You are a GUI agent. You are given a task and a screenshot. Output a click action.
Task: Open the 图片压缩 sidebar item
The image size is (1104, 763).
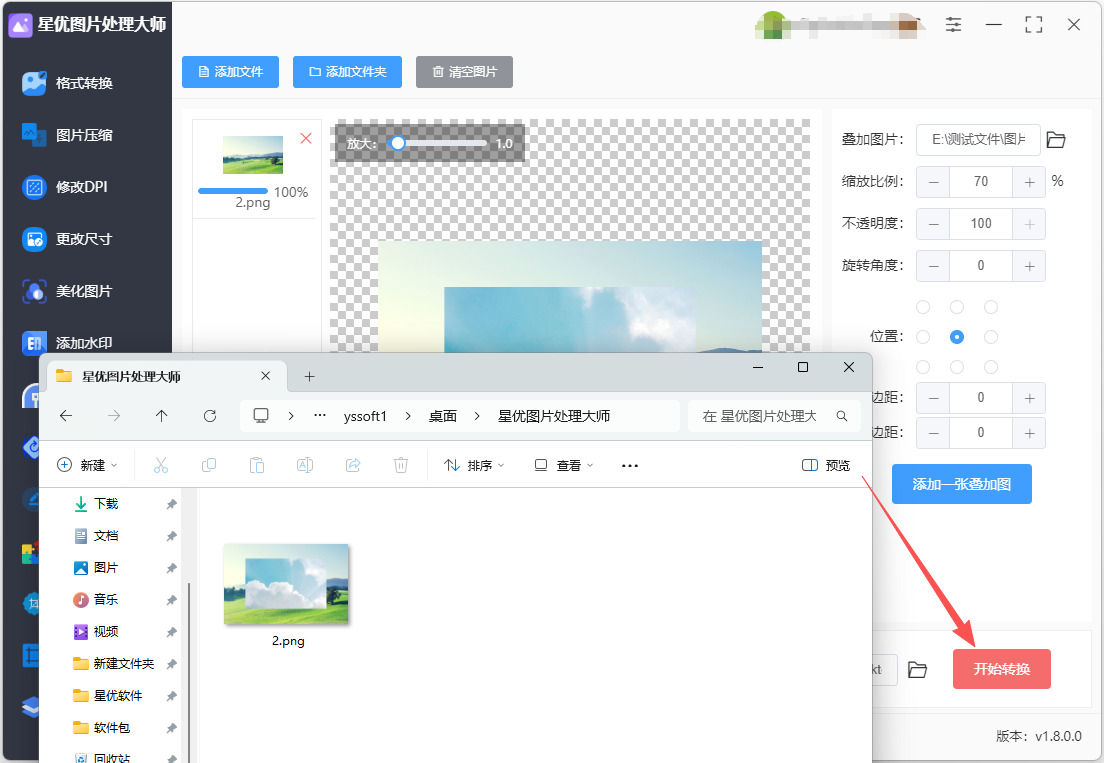[x=68, y=135]
